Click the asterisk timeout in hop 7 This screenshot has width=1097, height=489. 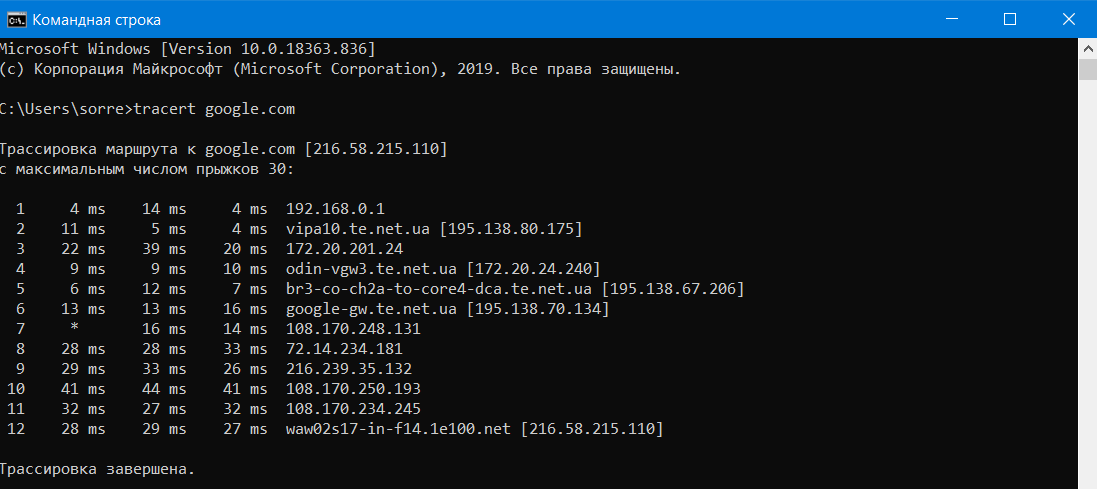[x=74, y=329]
